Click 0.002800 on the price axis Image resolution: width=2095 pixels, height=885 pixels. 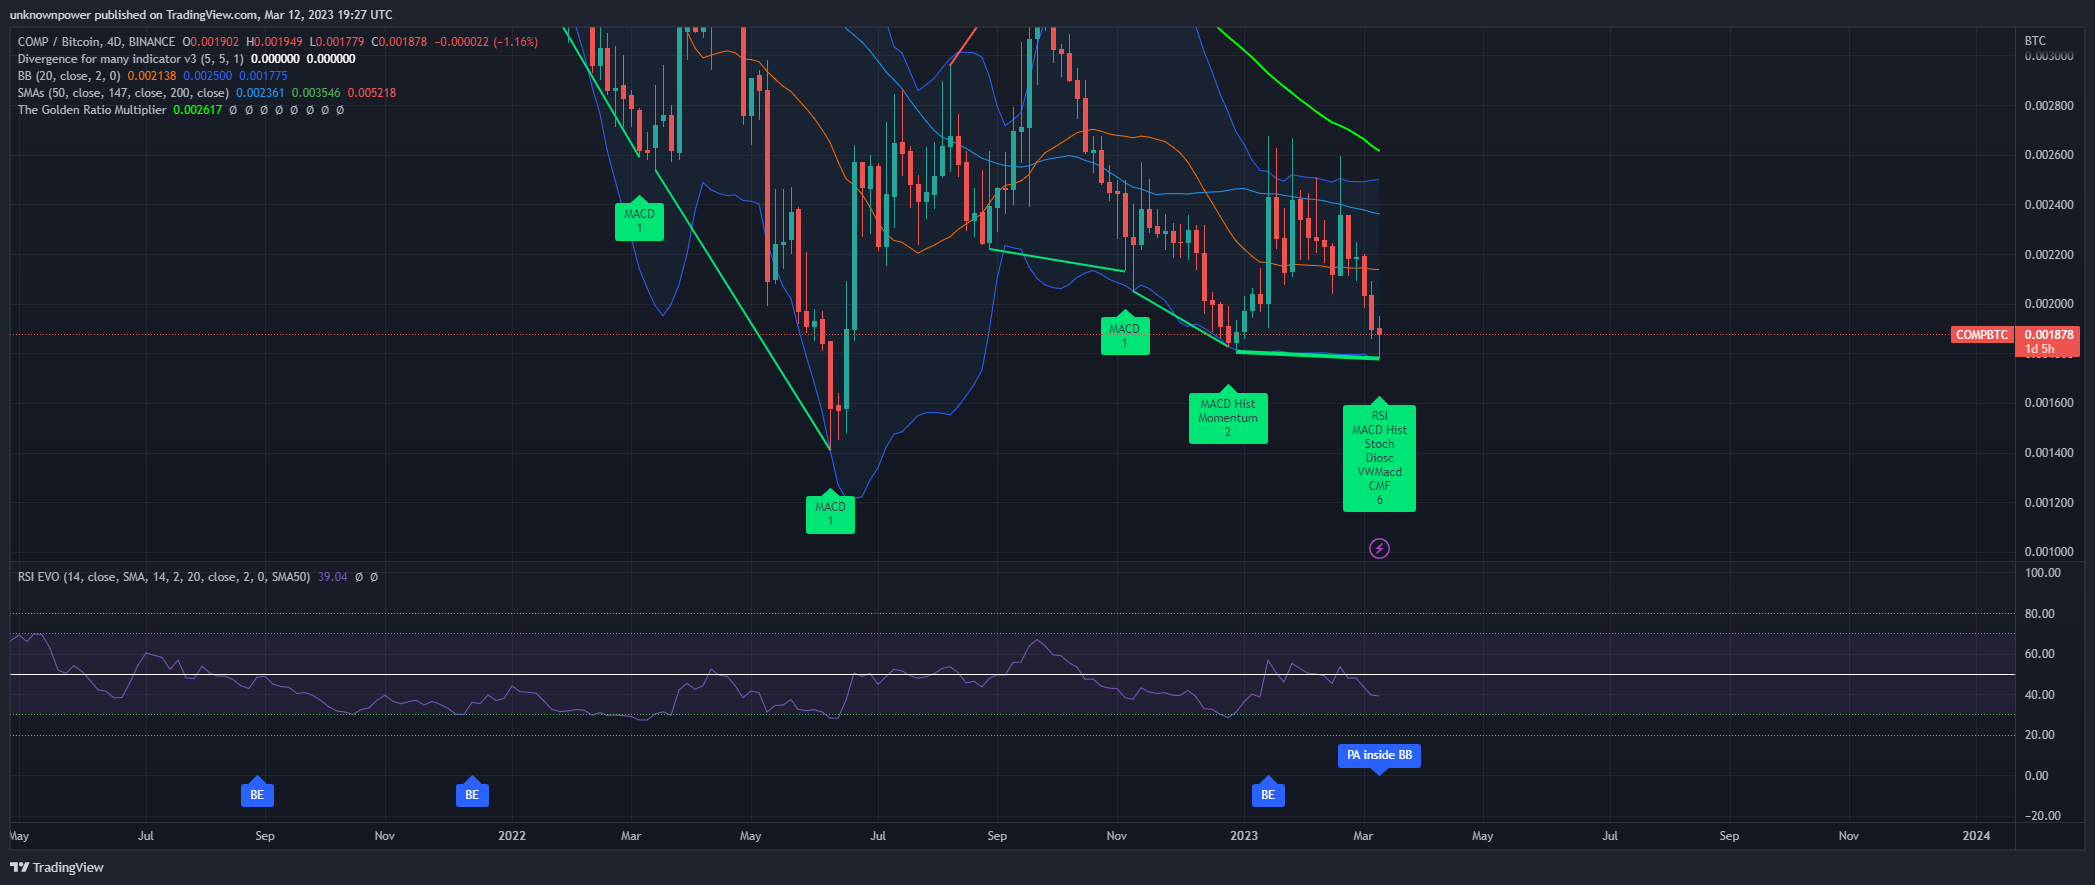pos(2049,106)
